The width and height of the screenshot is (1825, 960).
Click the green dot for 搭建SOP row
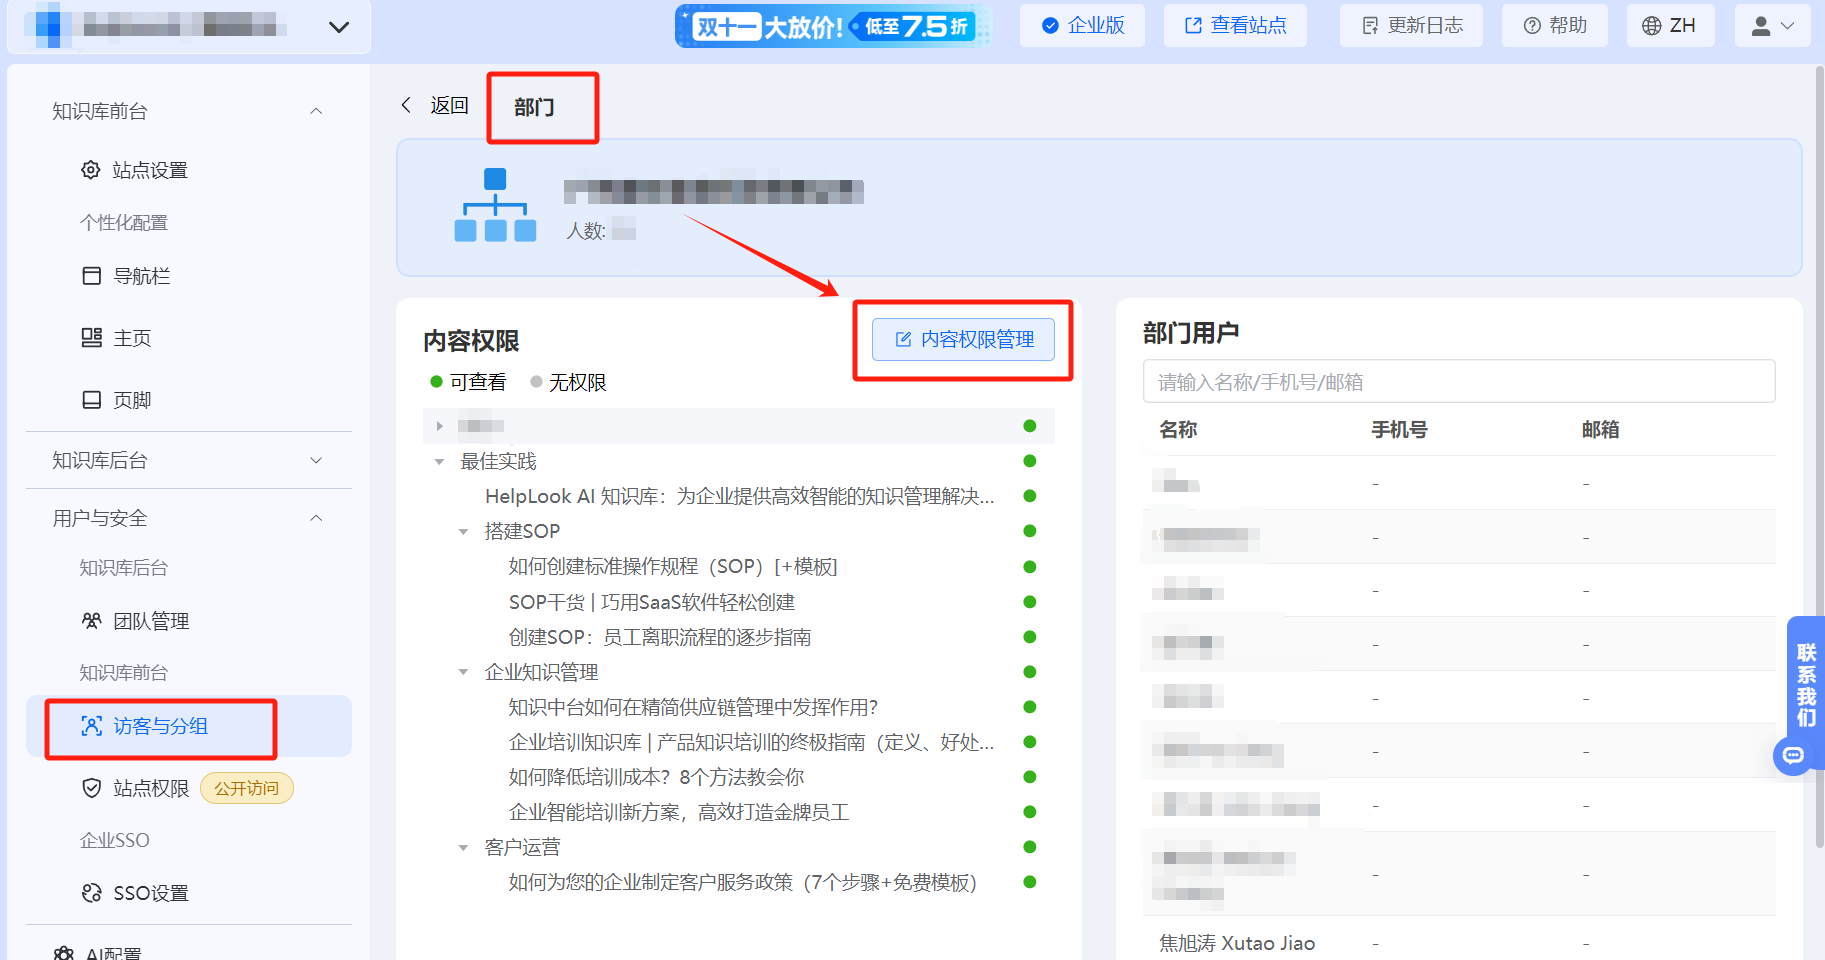pos(1030,531)
